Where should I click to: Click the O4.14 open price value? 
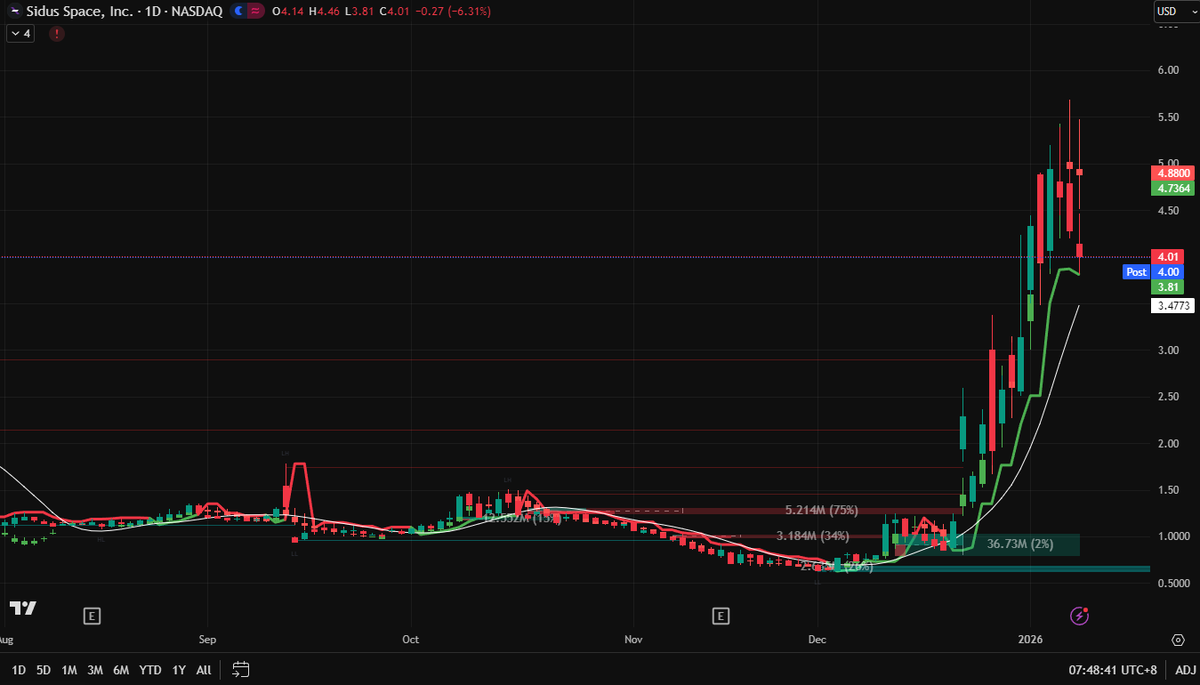(x=289, y=11)
